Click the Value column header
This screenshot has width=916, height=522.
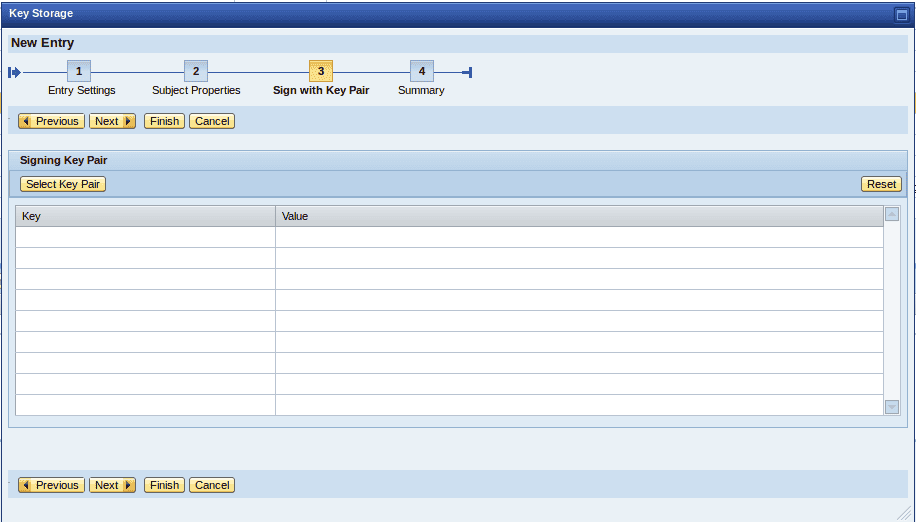pos(578,216)
